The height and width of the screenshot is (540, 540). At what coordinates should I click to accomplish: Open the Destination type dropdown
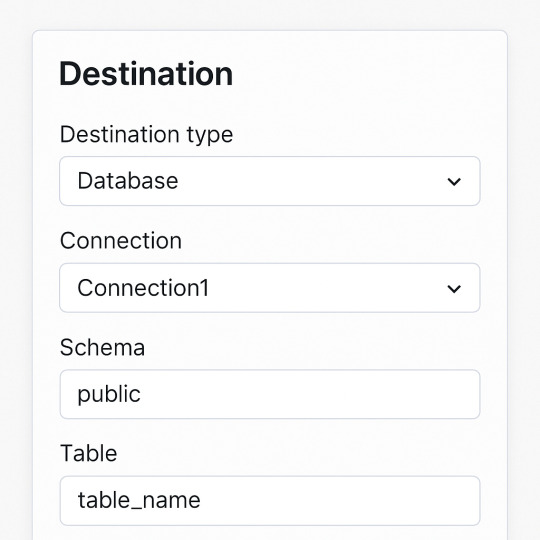[270, 181]
